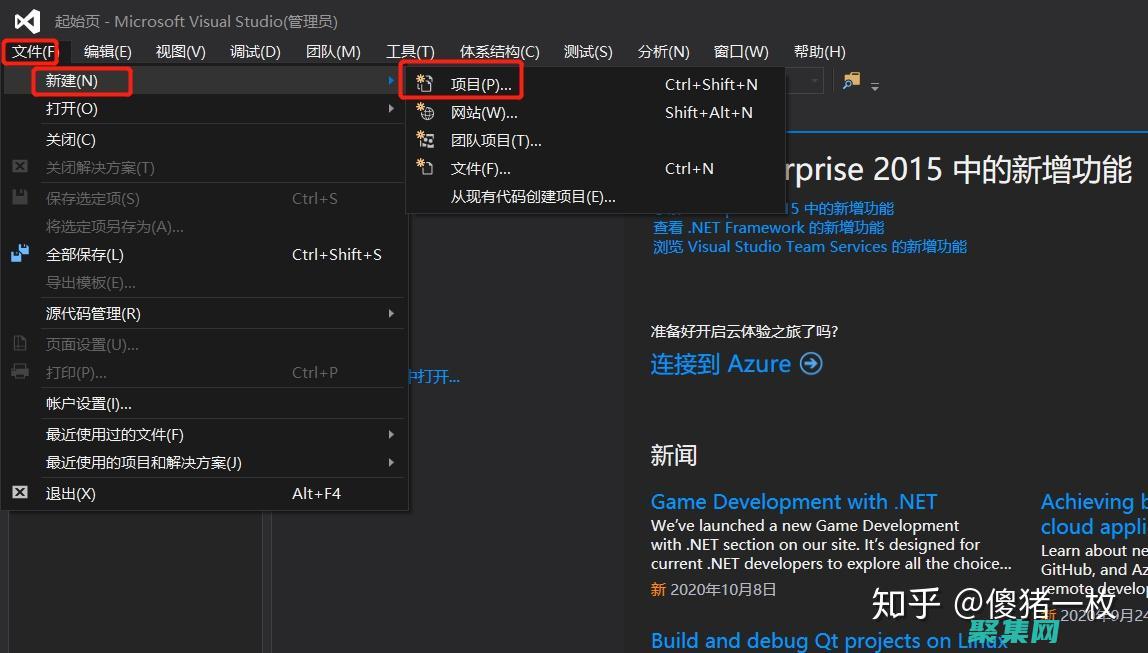The height and width of the screenshot is (653, 1148).
Task: Click 查看 .NET Framework 的新增功能 link
Action: pyautogui.click(x=768, y=227)
